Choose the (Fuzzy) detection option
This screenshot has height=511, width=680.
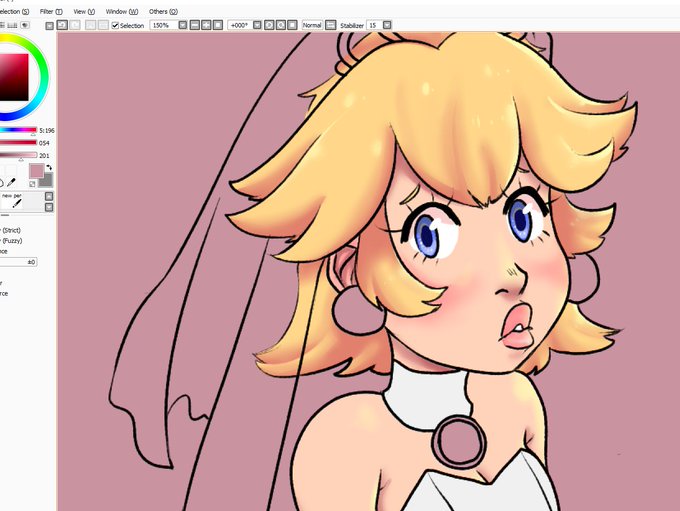coord(12,241)
